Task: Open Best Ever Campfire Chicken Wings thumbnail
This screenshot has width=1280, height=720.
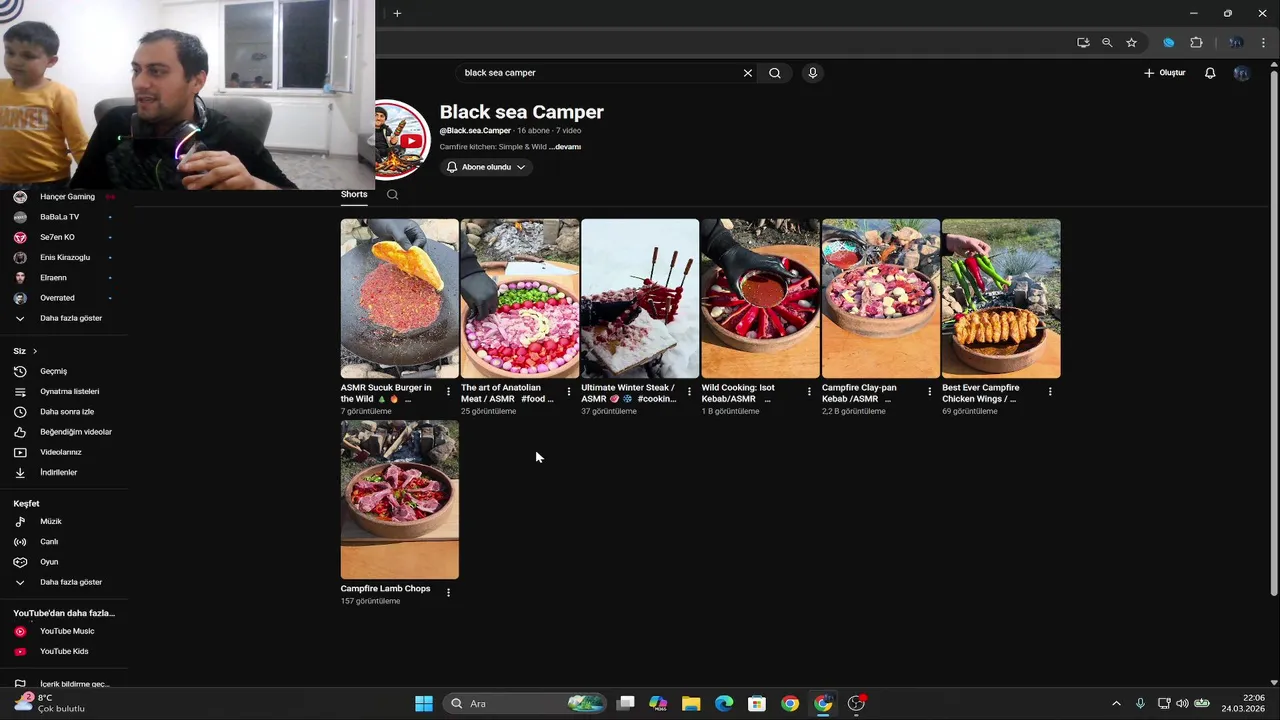Action: [x=1001, y=298]
